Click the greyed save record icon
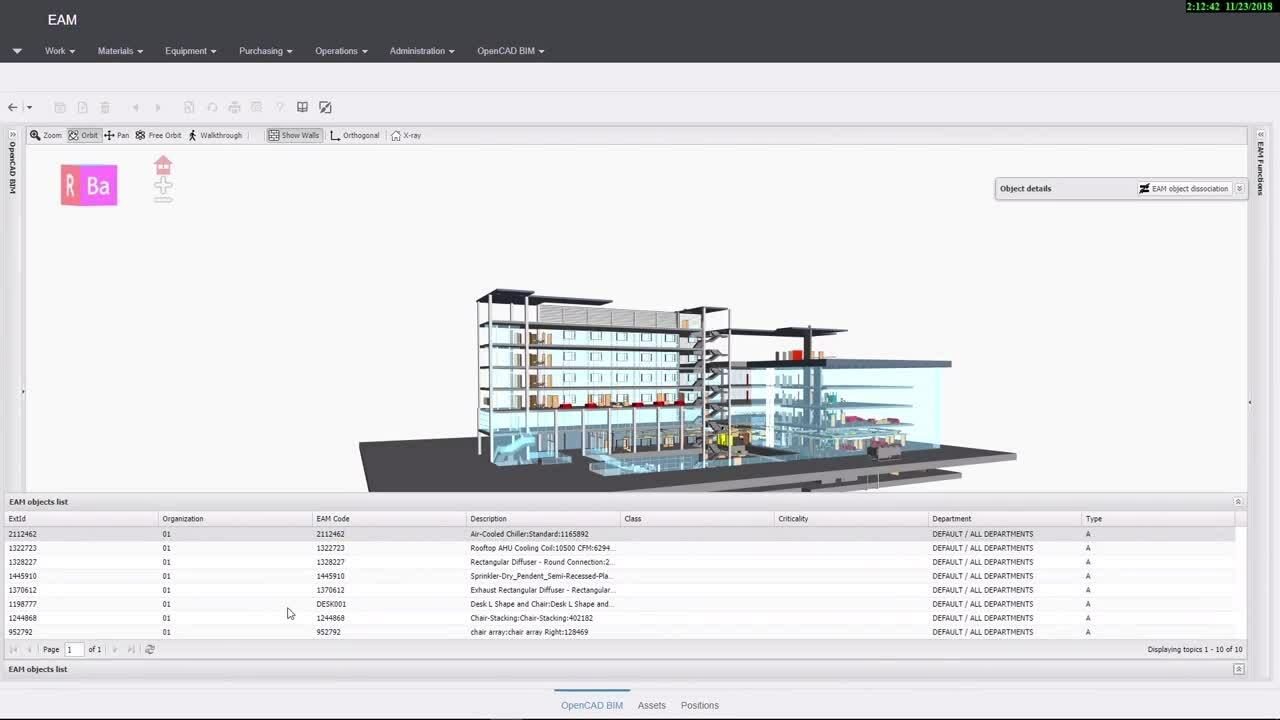The height and width of the screenshot is (720, 1280). click(60, 107)
